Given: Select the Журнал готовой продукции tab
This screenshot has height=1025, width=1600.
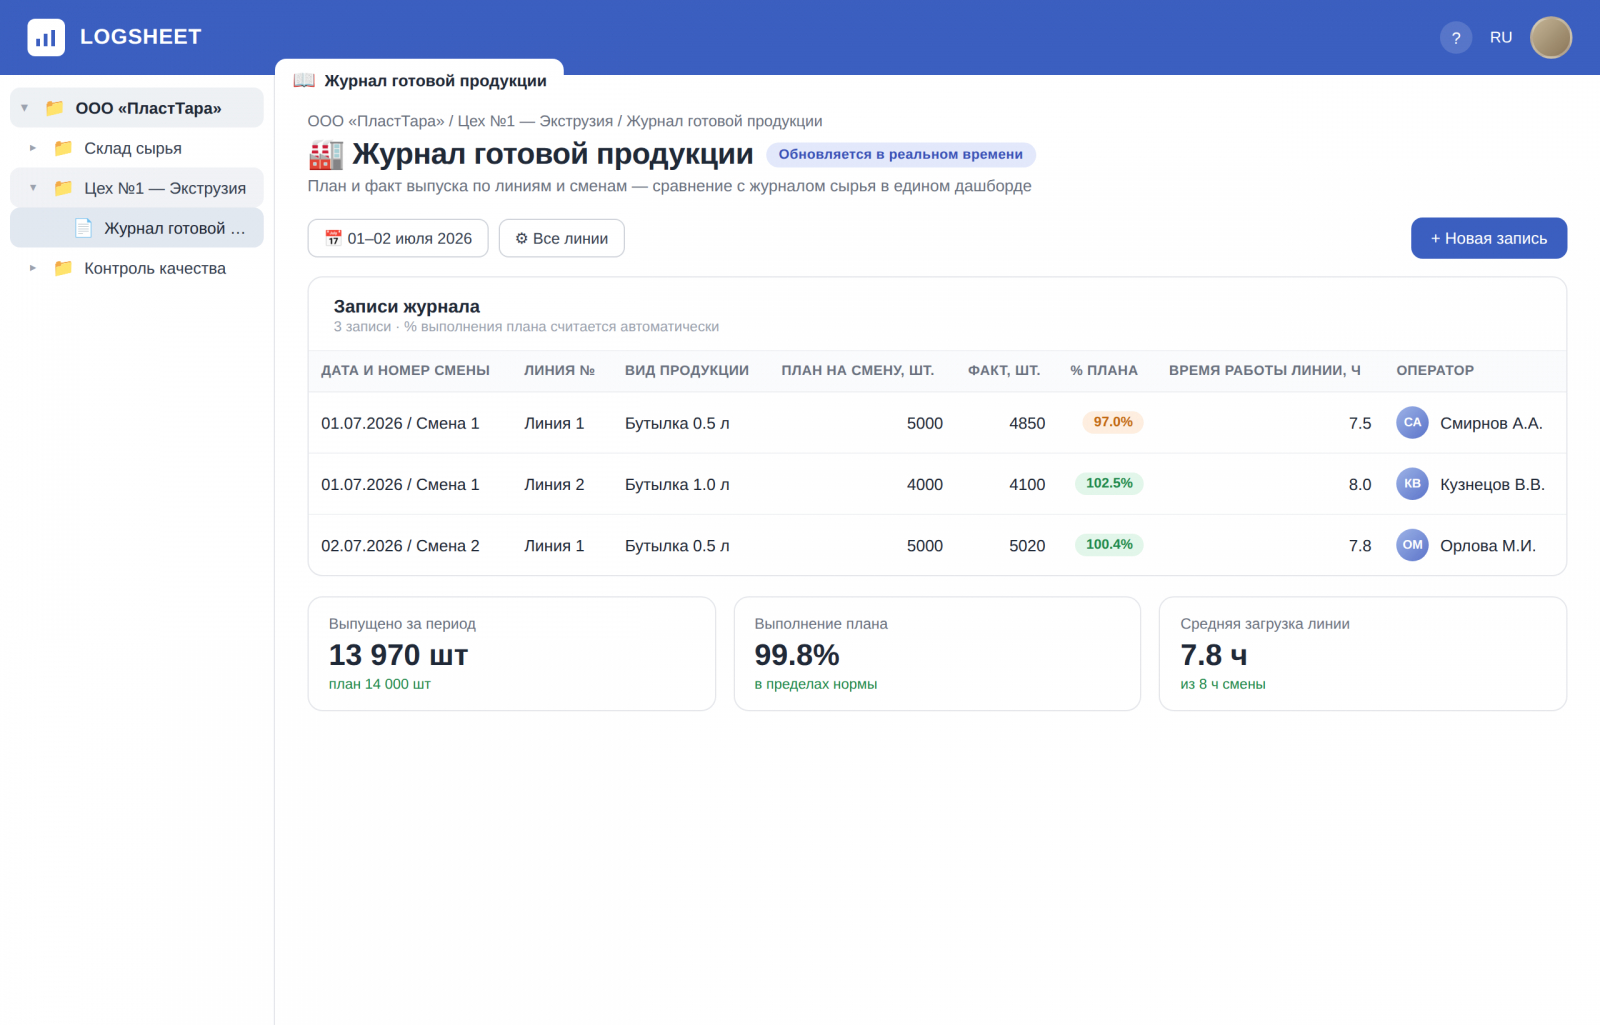Looking at the screenshot, I should (420, 80).
